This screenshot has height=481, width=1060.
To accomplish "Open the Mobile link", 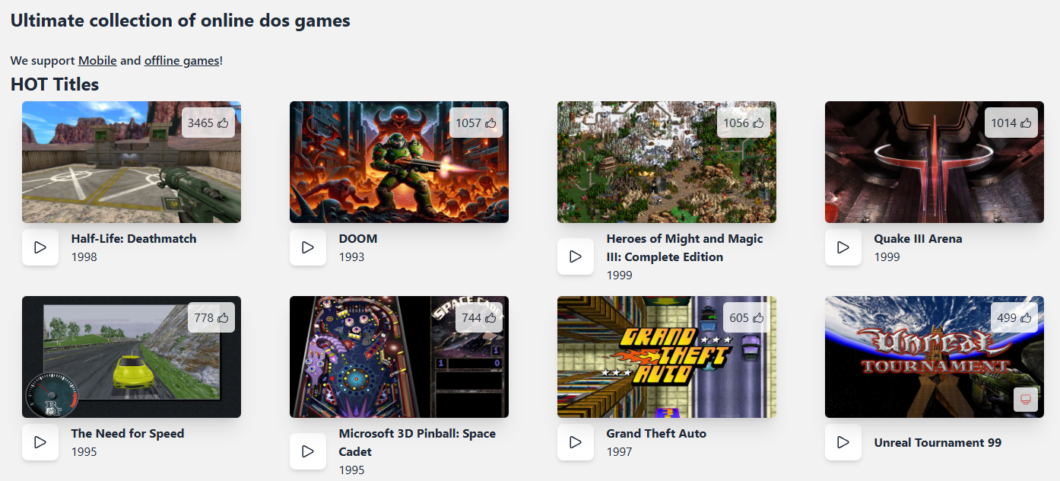I will coord(97,61).
